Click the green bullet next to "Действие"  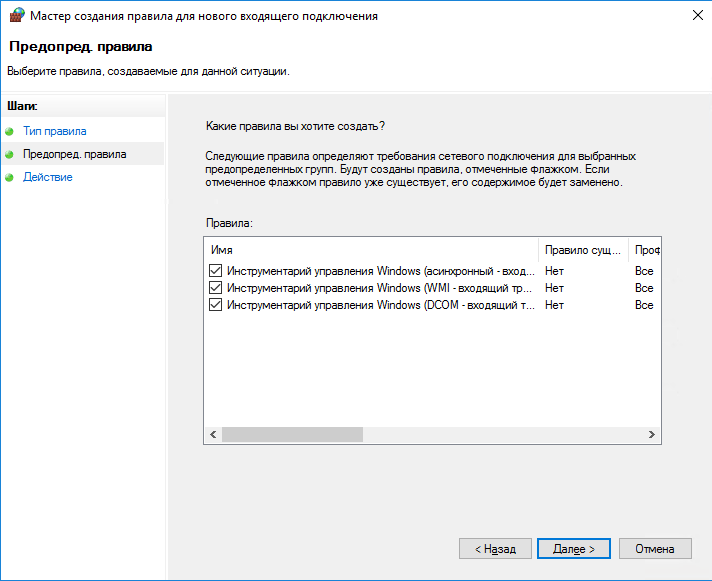[10, 177]
